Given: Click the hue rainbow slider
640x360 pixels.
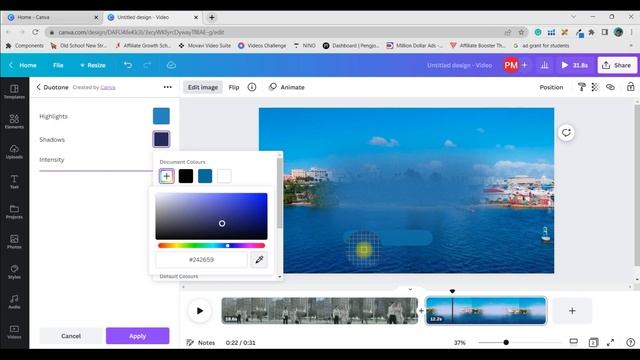Looking at the screenshot, I should 211,245.
